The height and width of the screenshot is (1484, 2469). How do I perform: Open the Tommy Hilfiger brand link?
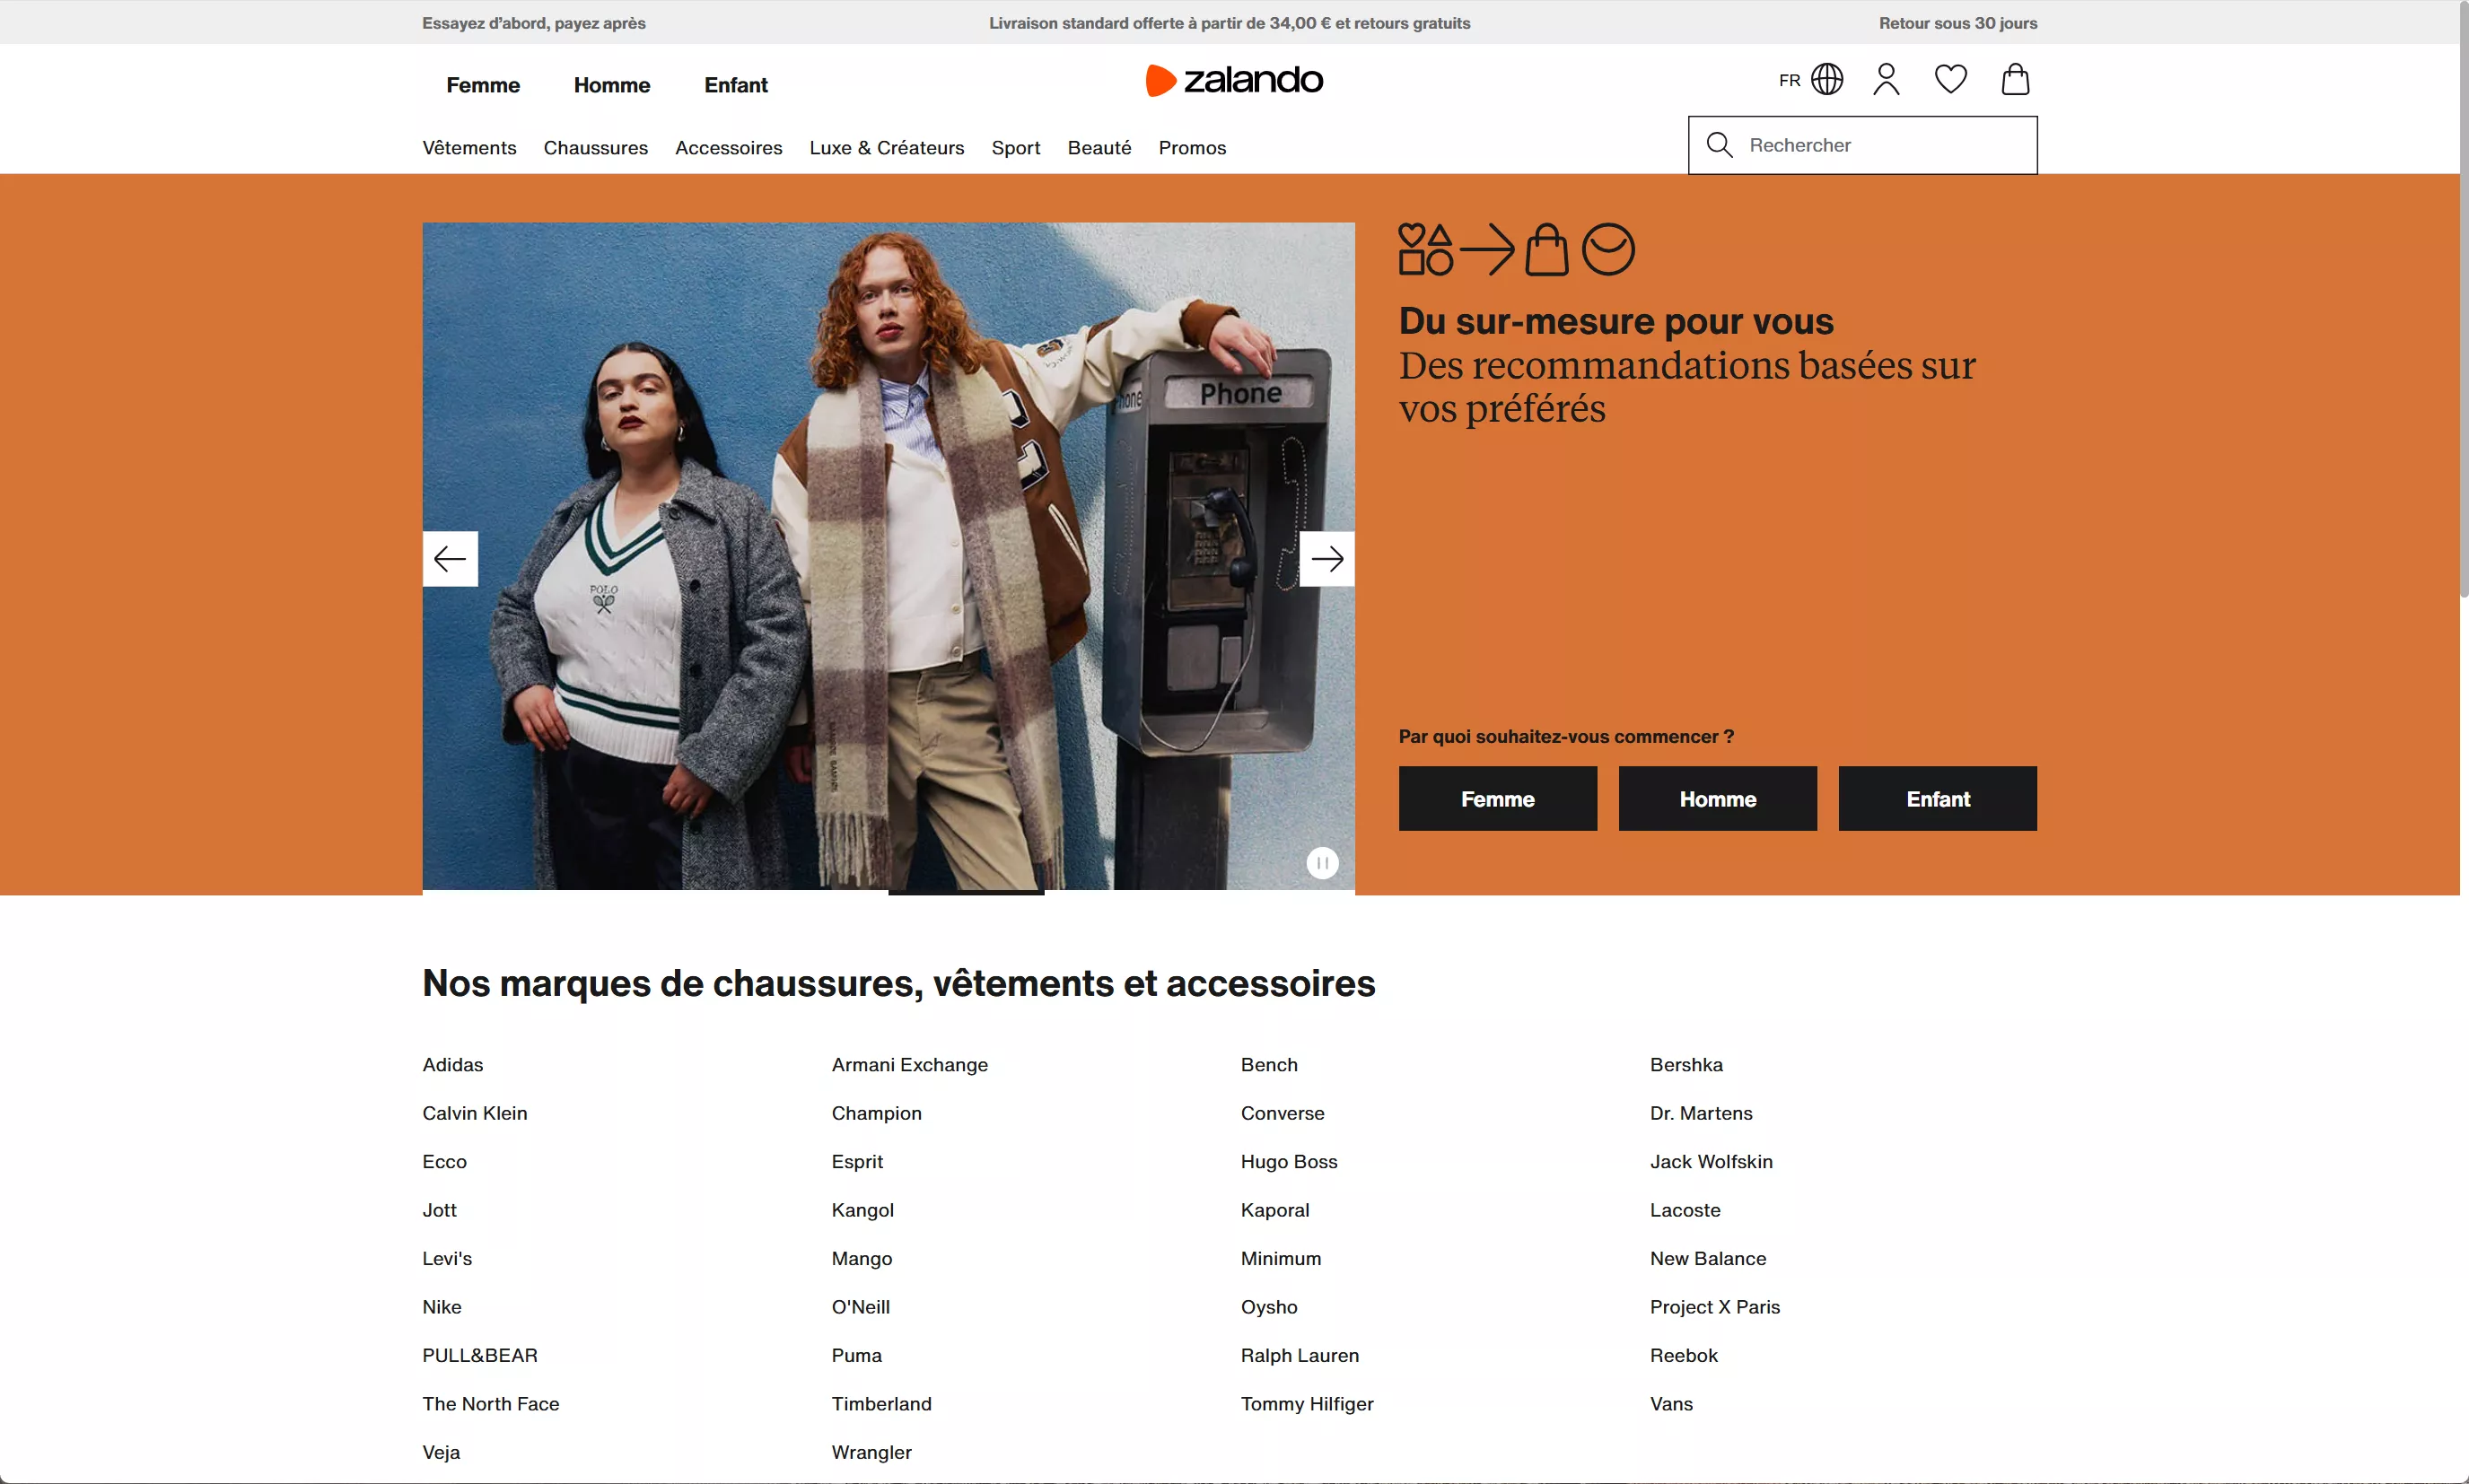point(1307,1404)
